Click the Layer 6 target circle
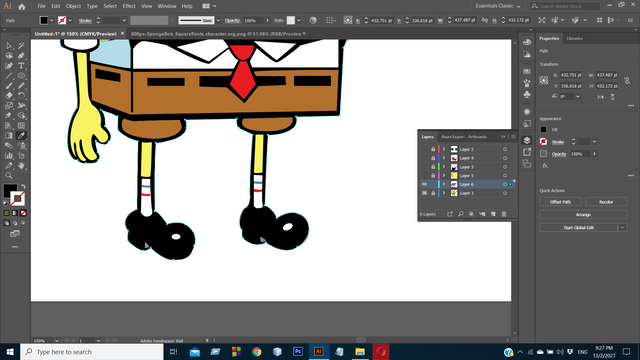 [505, 184]
